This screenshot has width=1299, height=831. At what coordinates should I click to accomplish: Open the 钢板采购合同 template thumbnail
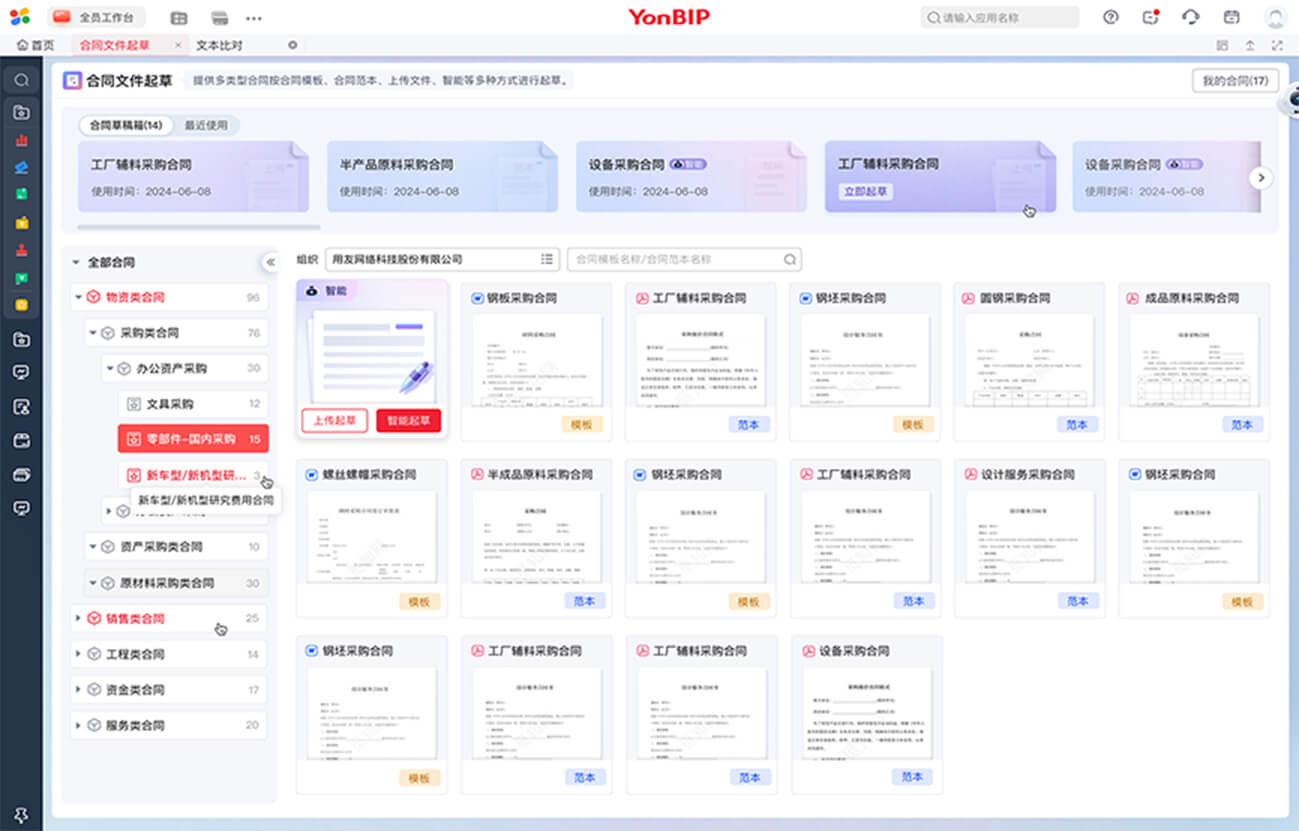pos(536,361)
